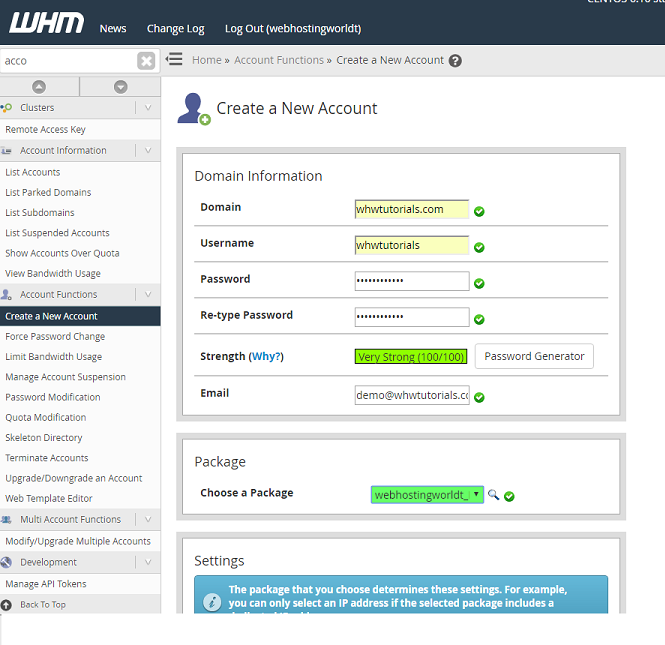Viewport: 665px width, 645px height.
Task: Open the Choose a Package dropdown
Action: click(x=428, y=495)
